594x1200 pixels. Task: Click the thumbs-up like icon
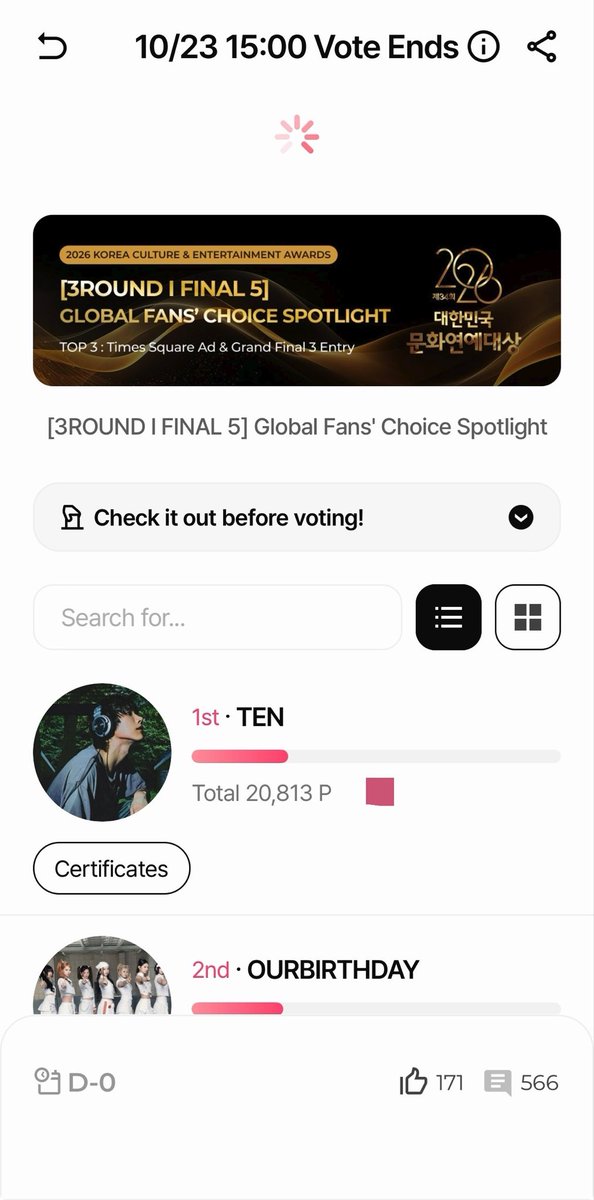pos(413,1081)
